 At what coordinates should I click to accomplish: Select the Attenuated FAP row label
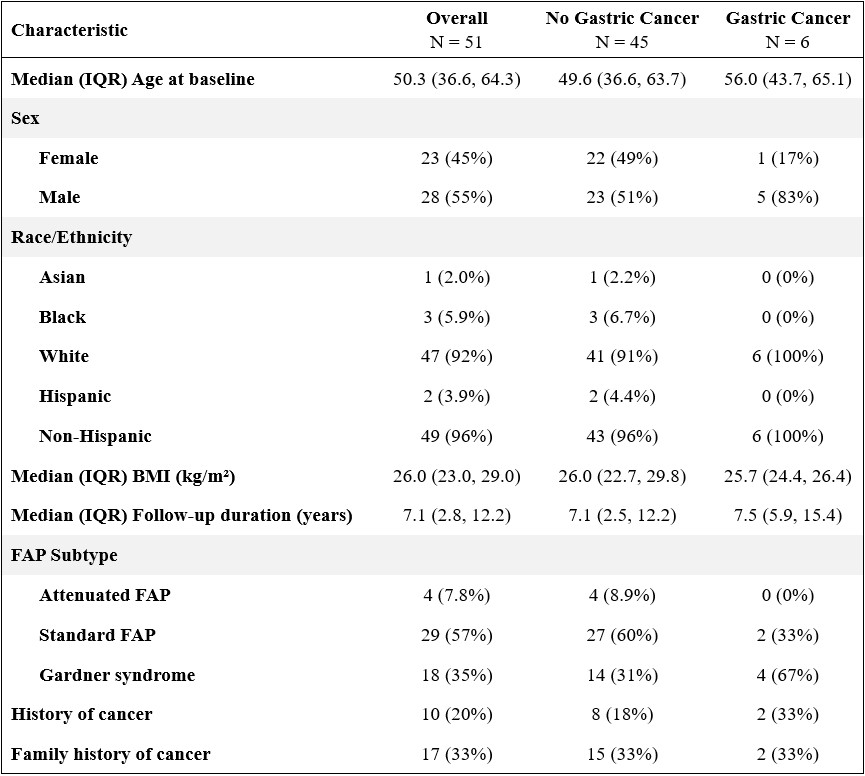click(x=105, y=596)
